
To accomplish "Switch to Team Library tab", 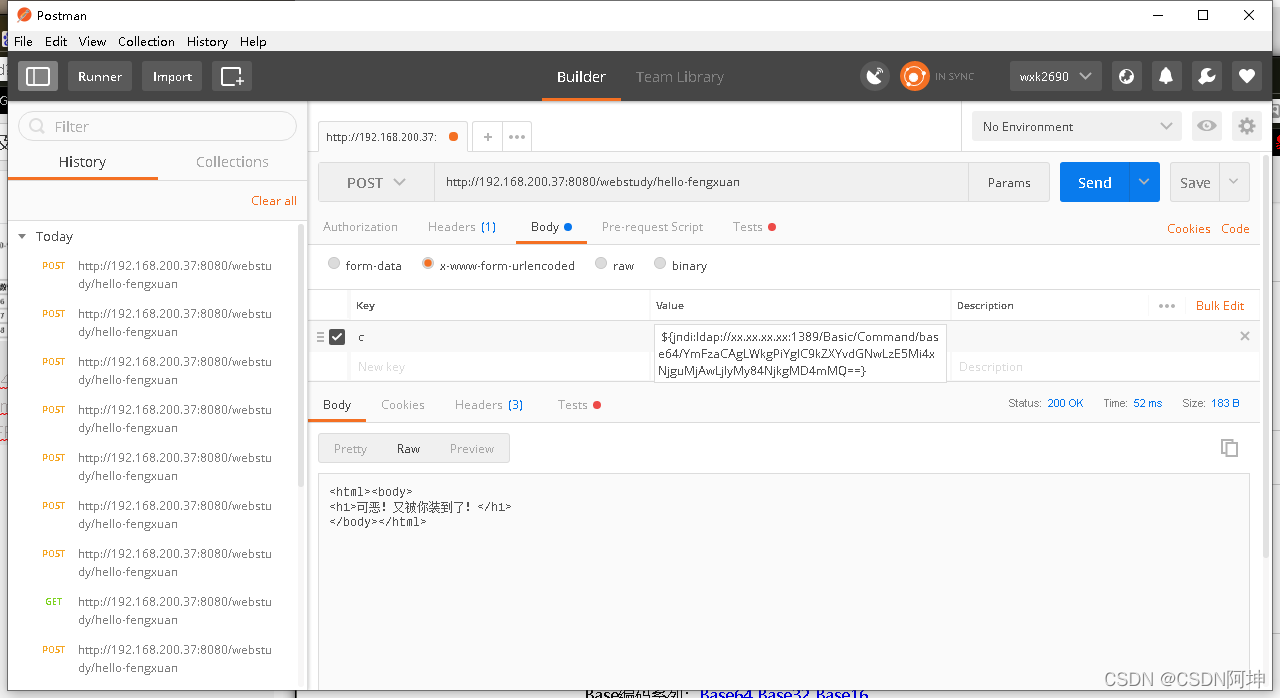I will point(679,77).
